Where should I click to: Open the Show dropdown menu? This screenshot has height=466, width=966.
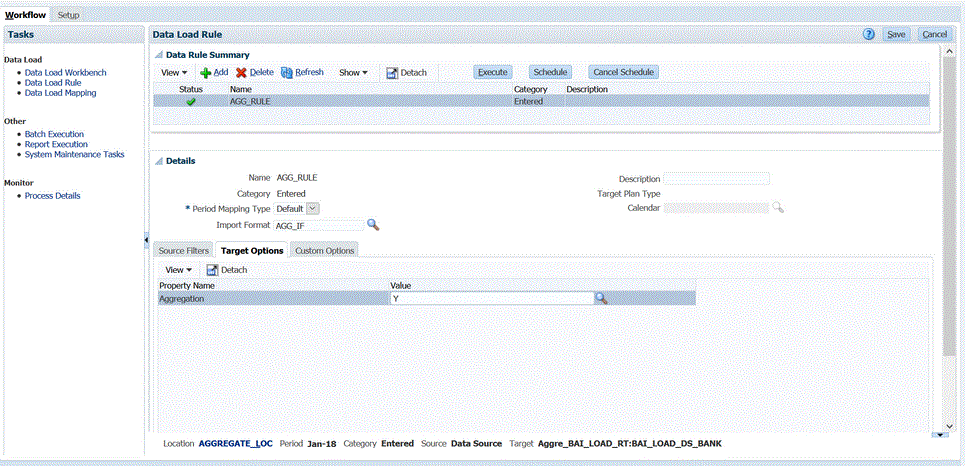click(353, 73)
